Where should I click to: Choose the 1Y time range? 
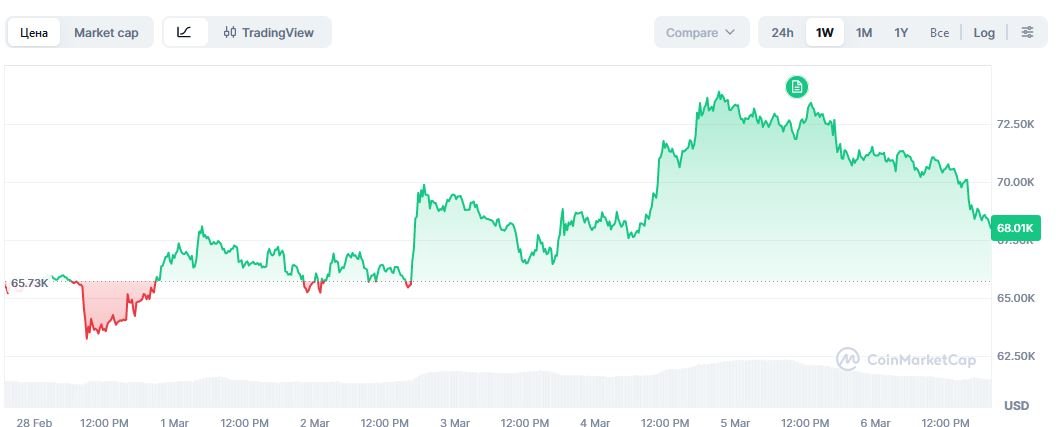pos(901,32)
